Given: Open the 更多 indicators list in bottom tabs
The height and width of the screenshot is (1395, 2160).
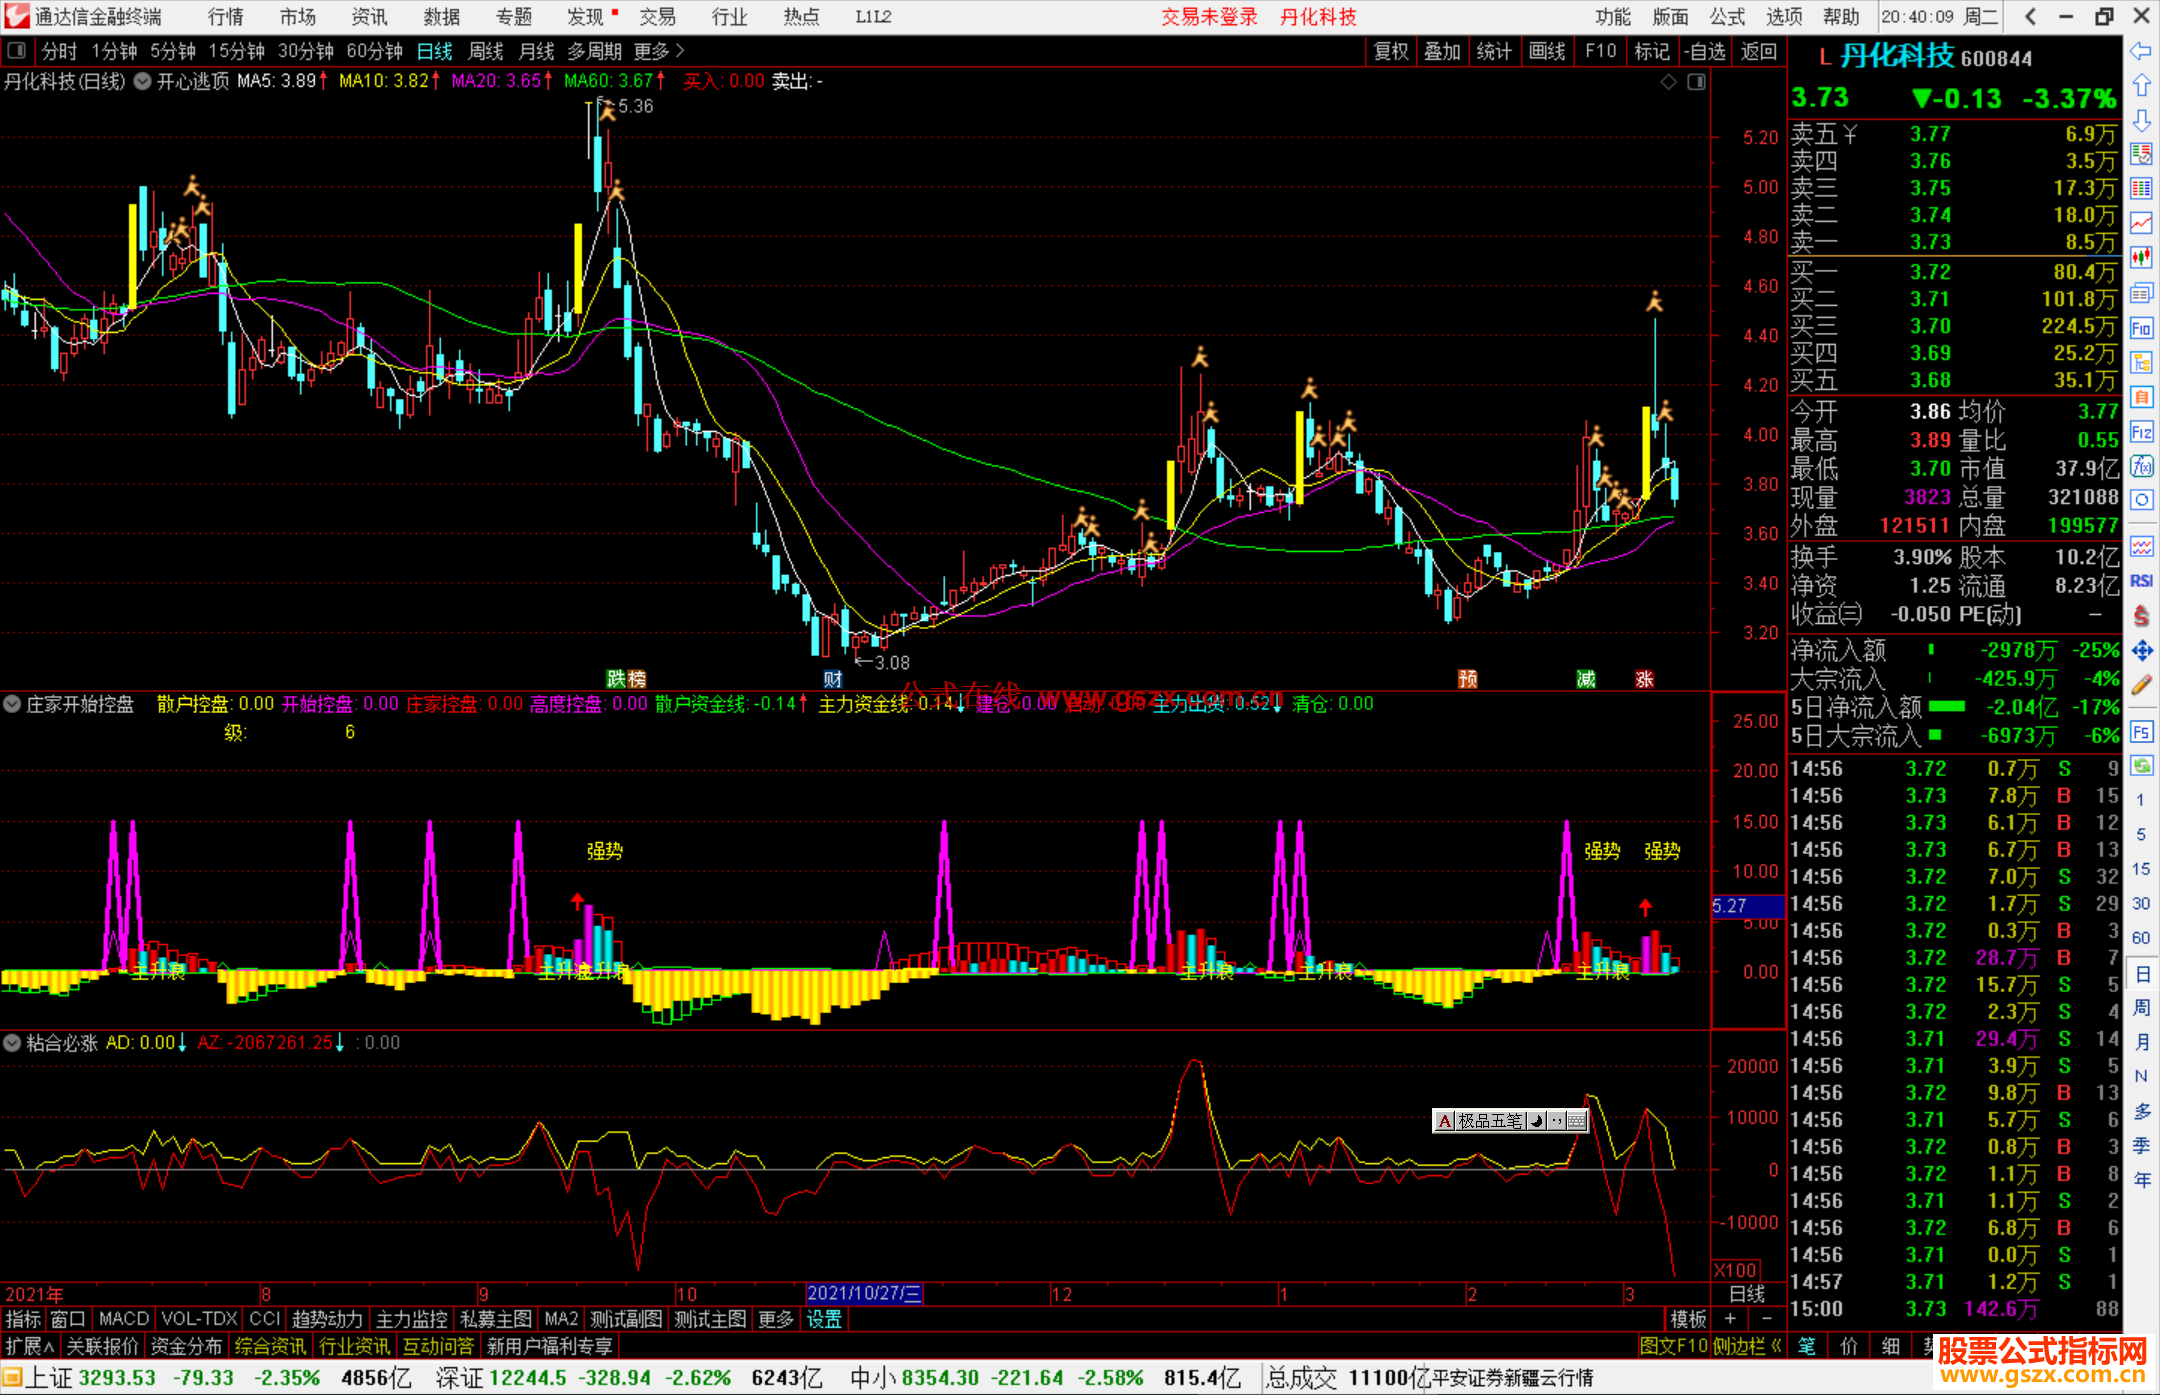Looking at the screenshot, I should pyautogui.click(x=776, y=1319).
